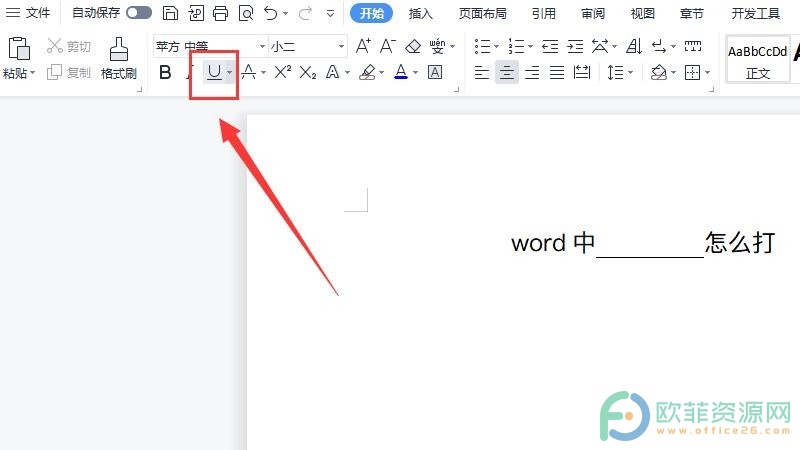Open Print Preview icon
Image resolution: width=800 pixels, height=450 pixels.
point(246,13)
